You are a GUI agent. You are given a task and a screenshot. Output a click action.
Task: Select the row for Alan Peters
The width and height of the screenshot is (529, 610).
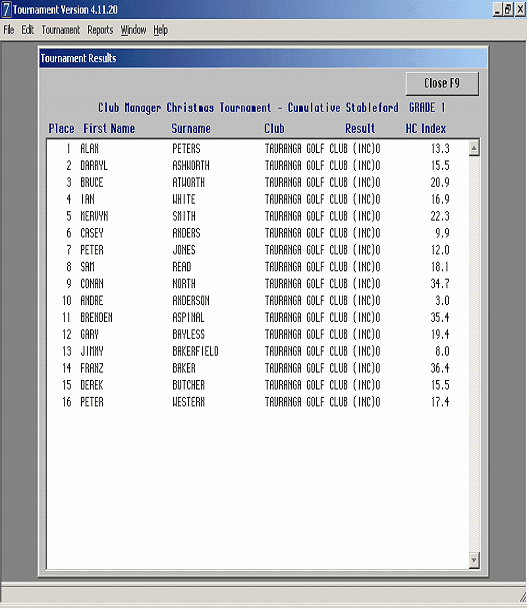257,149
